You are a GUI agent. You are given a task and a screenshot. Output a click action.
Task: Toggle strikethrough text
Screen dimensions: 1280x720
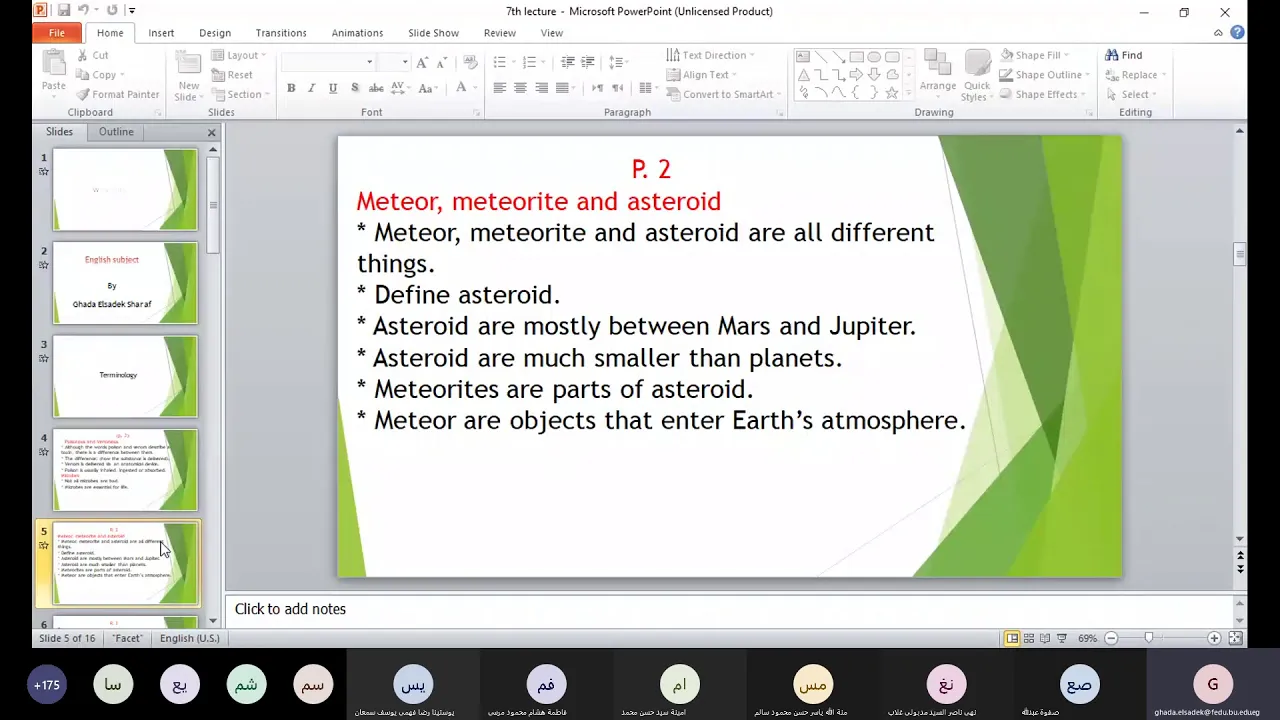[377, 88]
